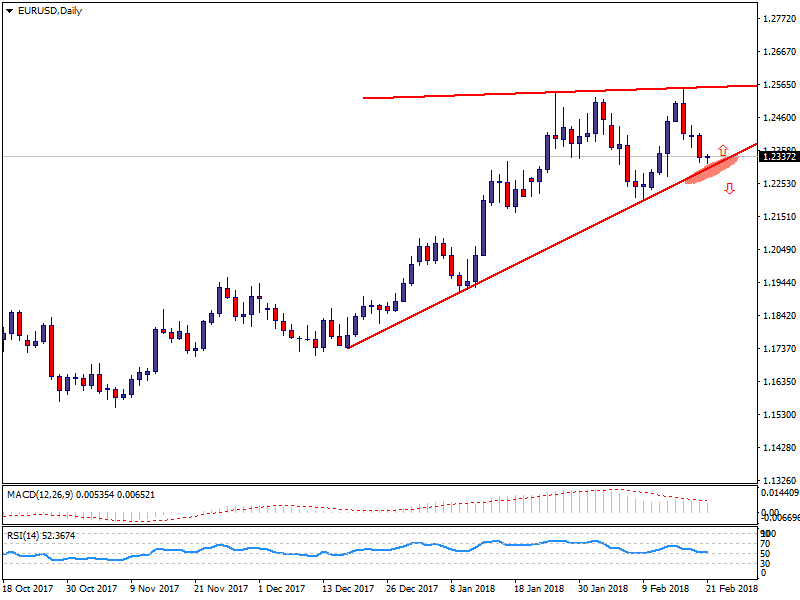Click the 1.17370 price axis label
The image size is (800, 600).
[777, 349]
